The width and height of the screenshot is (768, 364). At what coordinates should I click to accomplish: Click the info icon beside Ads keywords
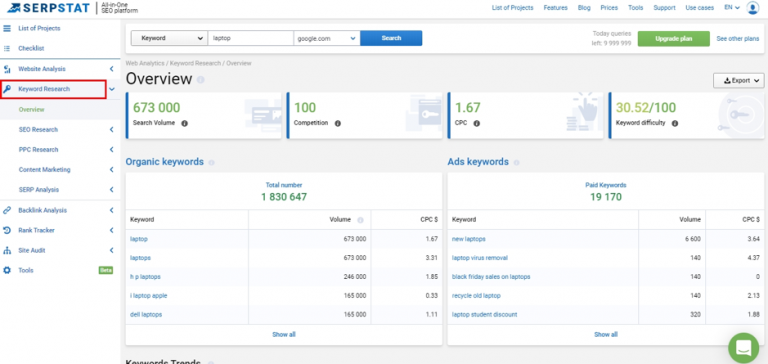516,162
